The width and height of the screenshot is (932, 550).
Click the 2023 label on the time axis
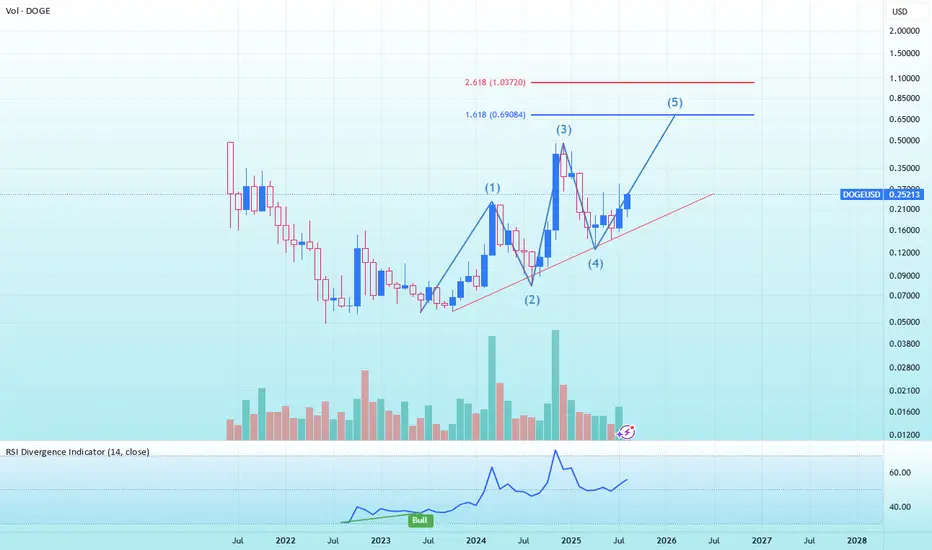[x=380, y=540]
